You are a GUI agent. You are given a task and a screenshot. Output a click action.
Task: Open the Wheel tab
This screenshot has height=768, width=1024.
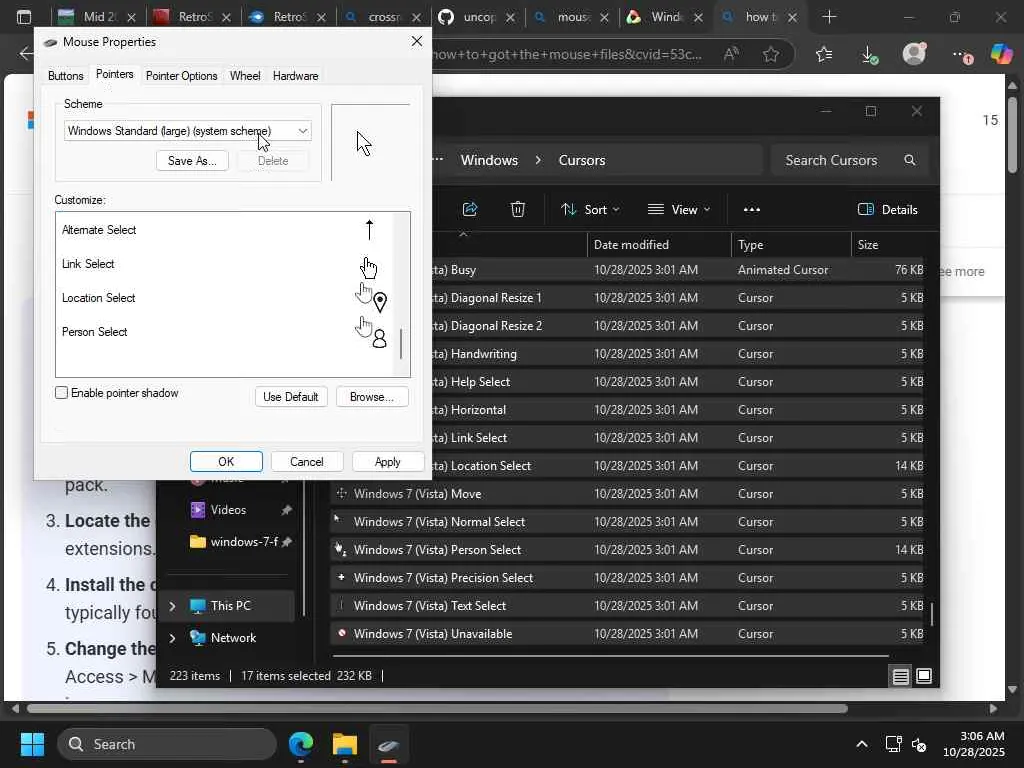click(245, 76)
